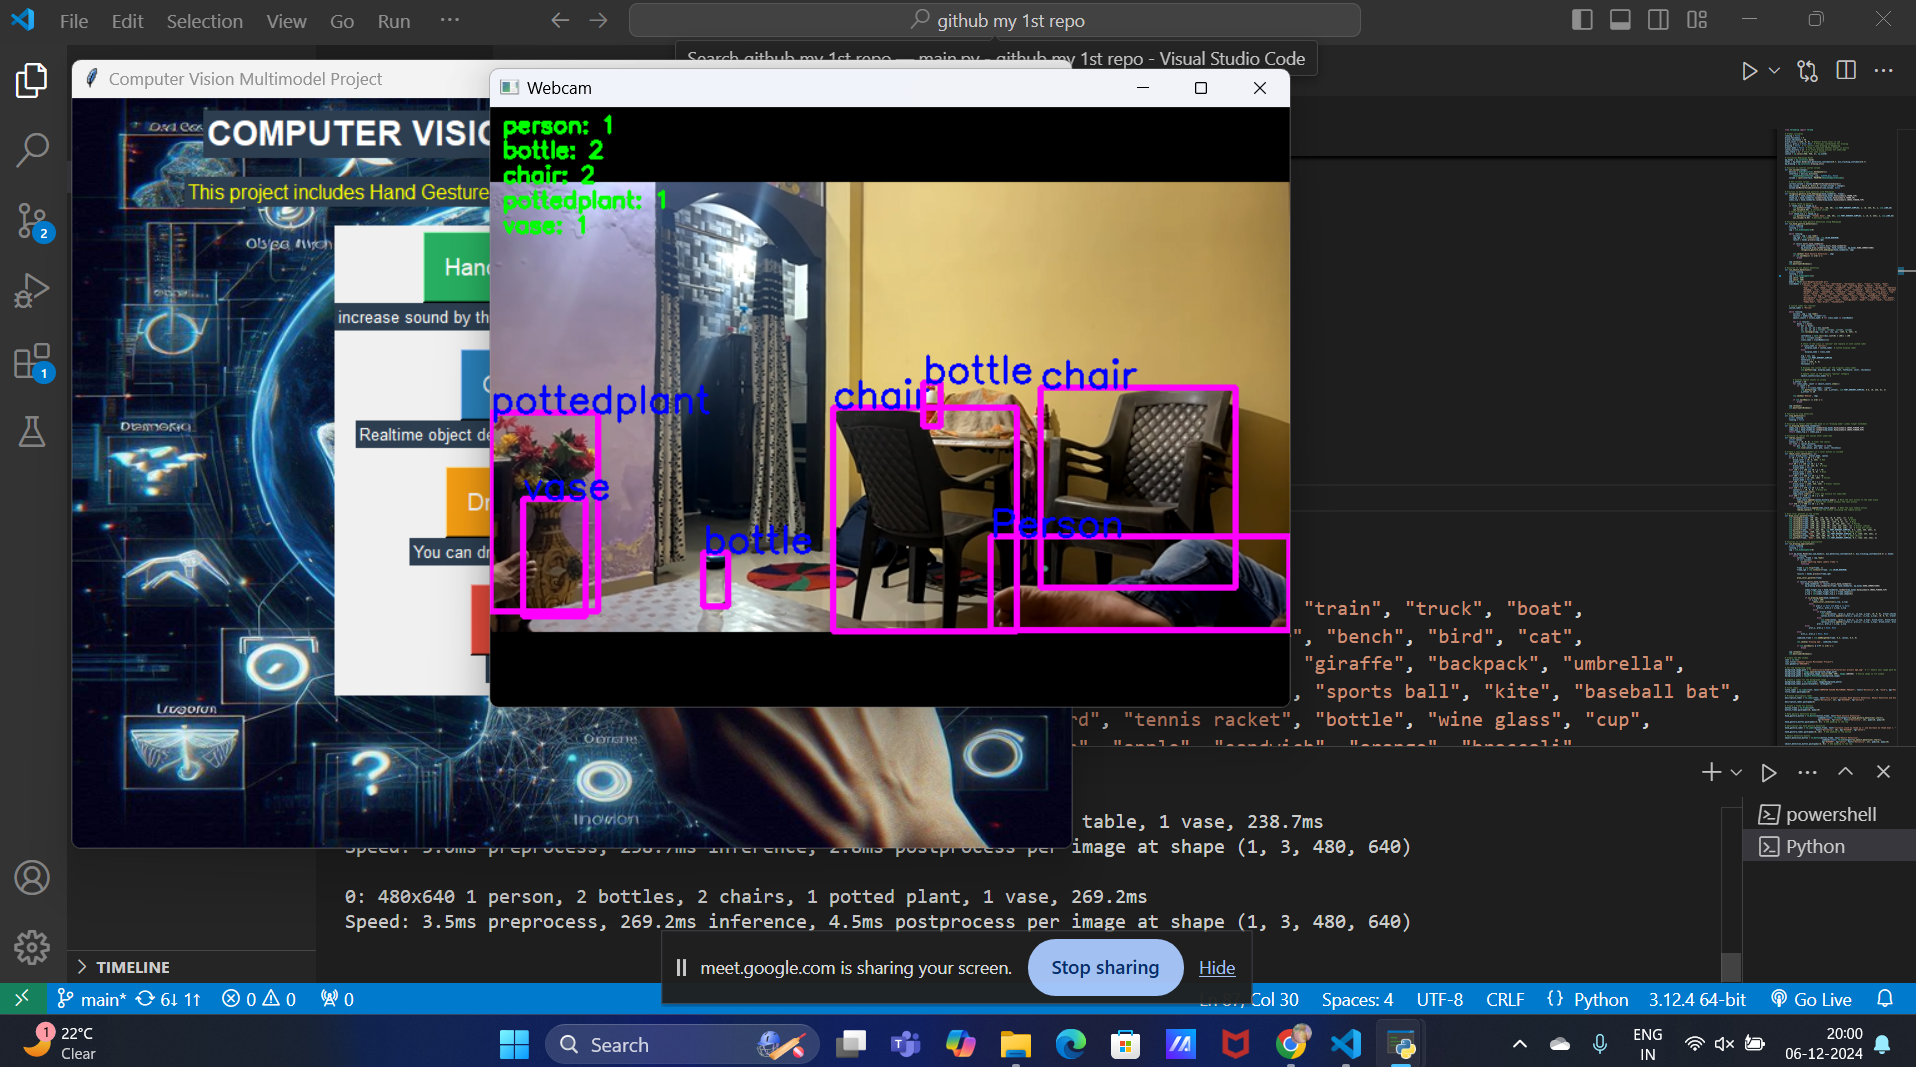Select the Python terminal
Screen dimensions: 1916x1067
tap(1829, 846)
